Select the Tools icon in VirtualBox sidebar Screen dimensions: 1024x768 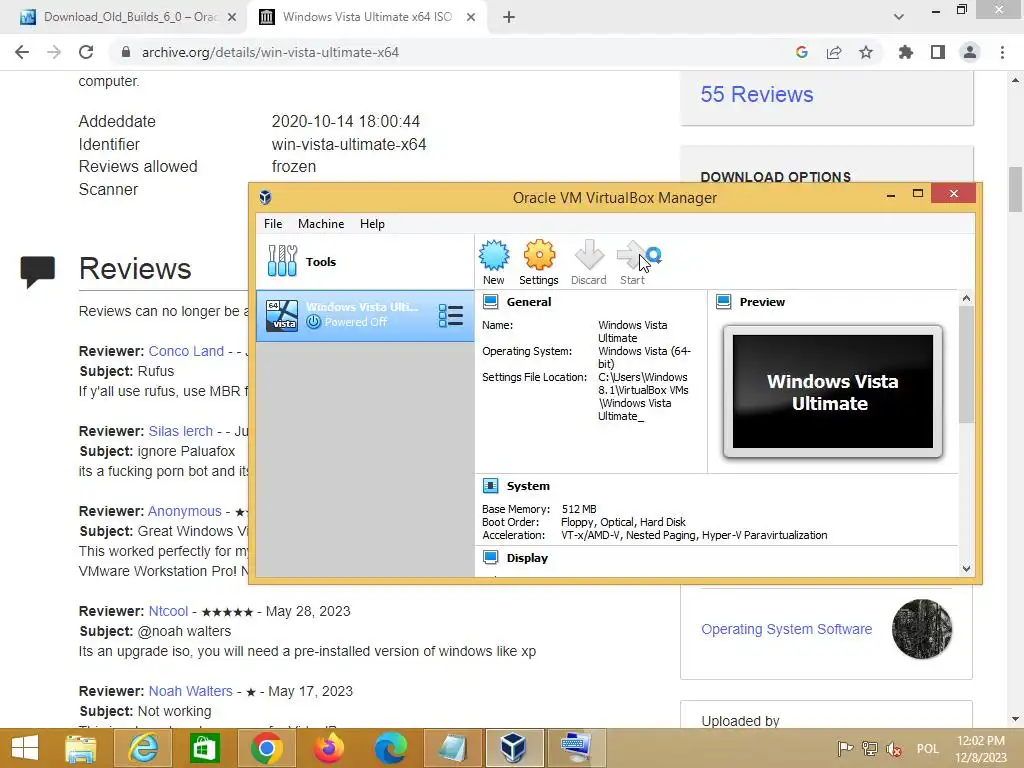pos(282,261)
